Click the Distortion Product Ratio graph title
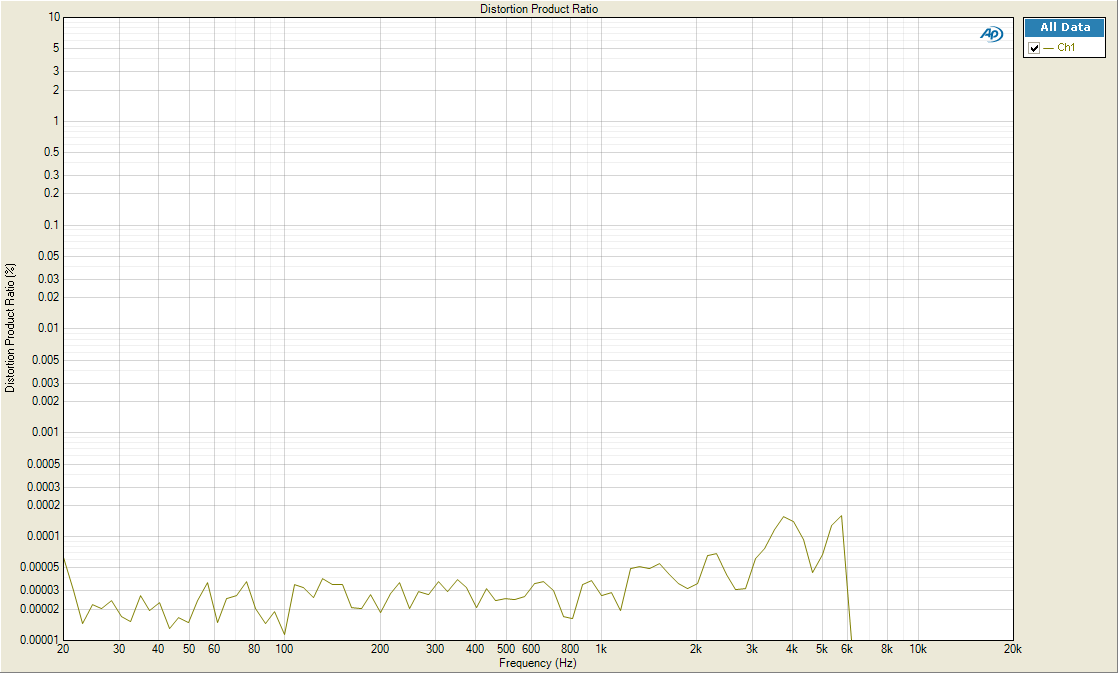 (x=539, y=9)
